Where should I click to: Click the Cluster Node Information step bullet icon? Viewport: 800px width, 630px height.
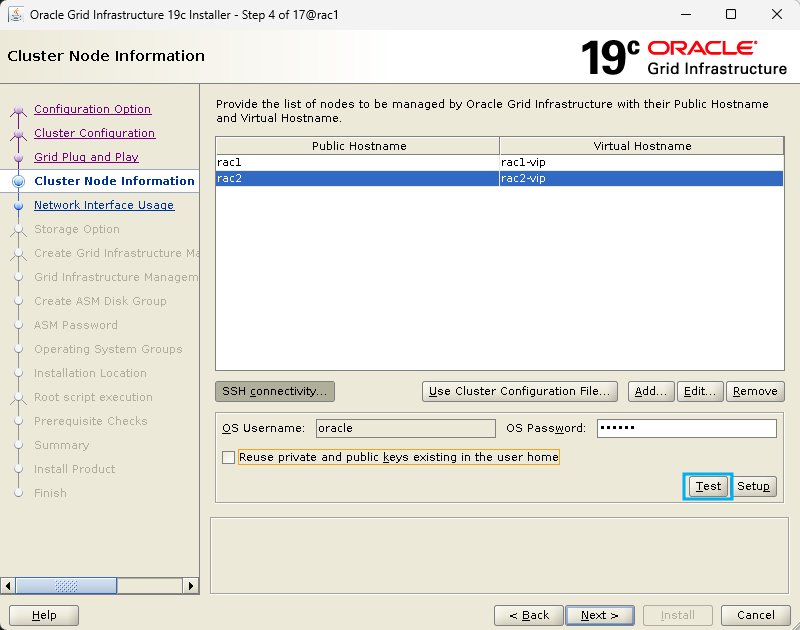pyautogui.click(x=19, y=181)
